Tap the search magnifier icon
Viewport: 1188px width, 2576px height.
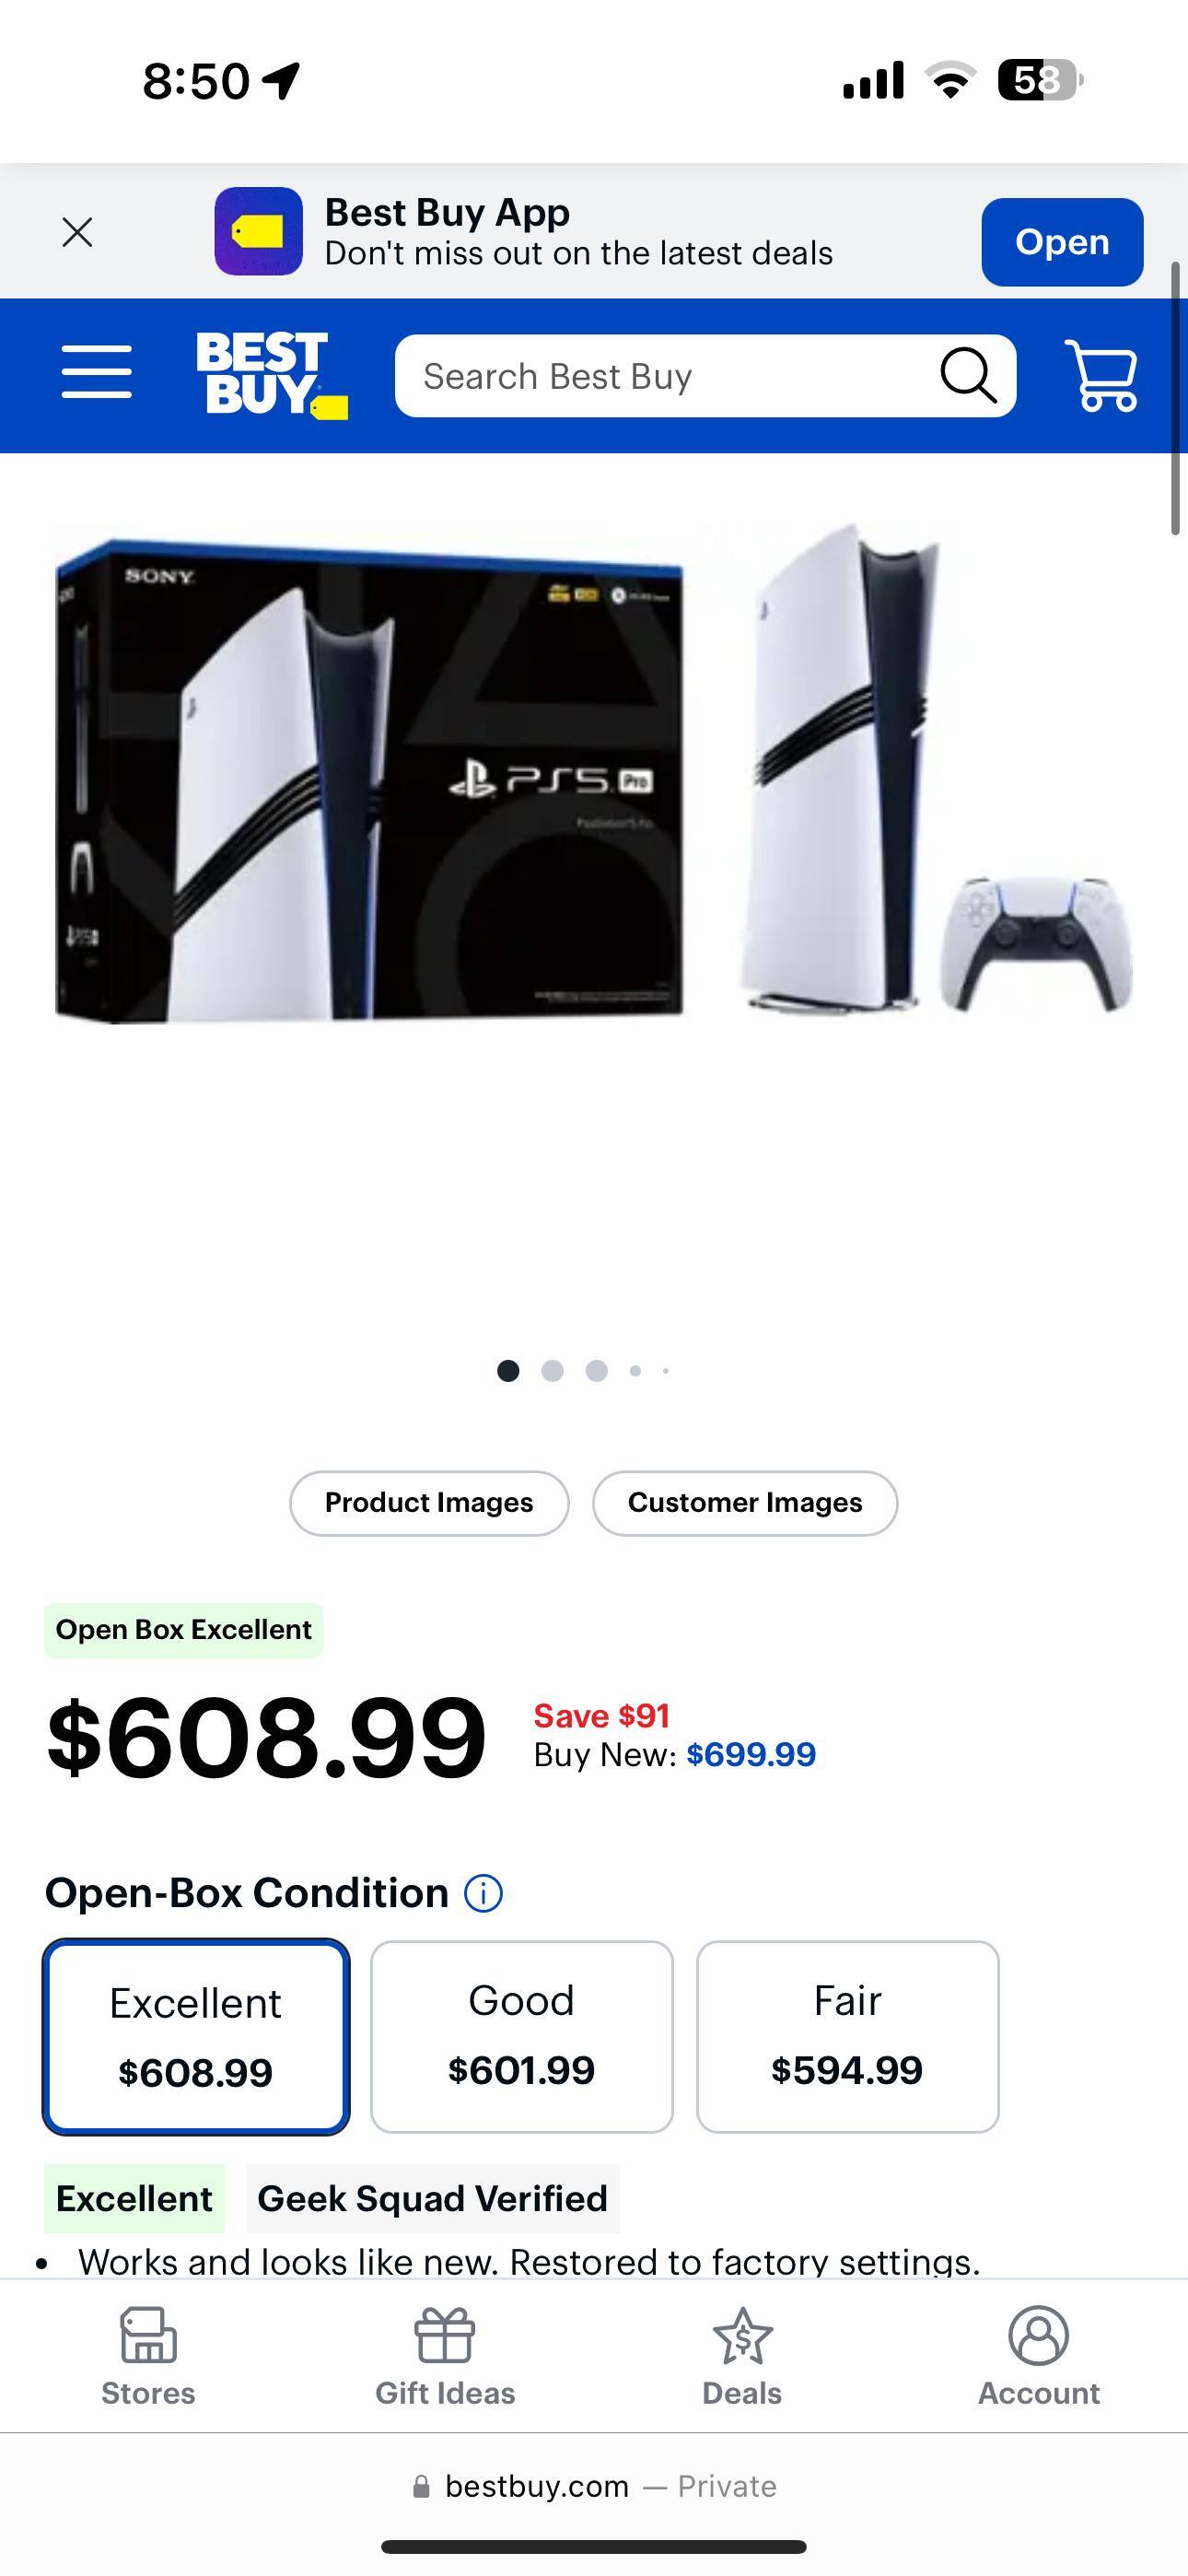pos(968,376)
